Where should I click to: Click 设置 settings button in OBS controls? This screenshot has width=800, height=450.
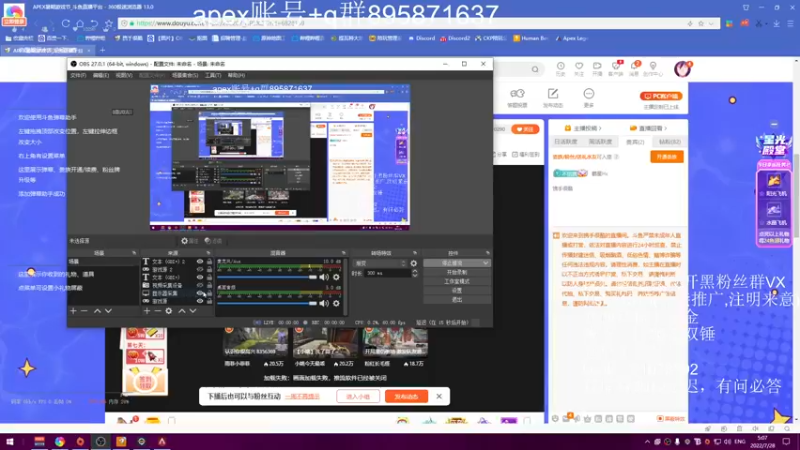[457, 290]
